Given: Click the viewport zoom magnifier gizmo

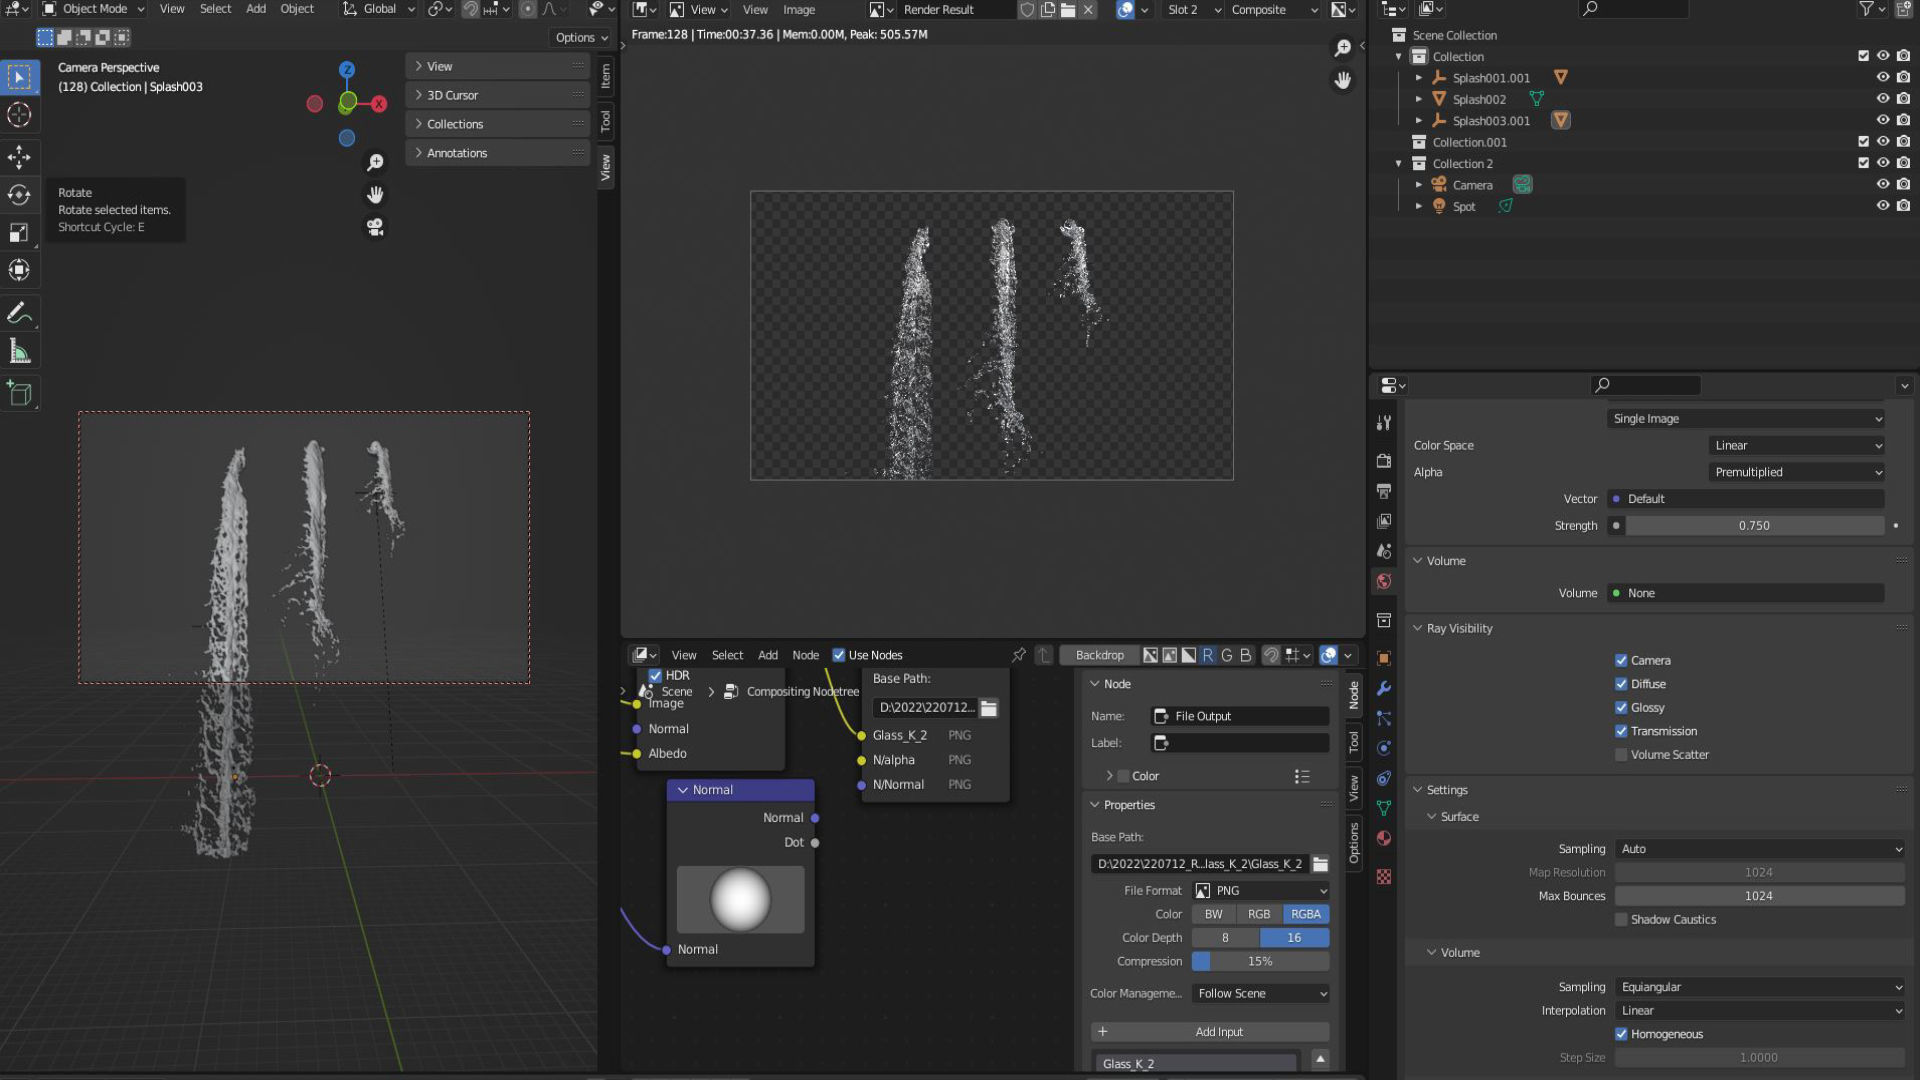Looking at the screenshot, I should [375, 163].
